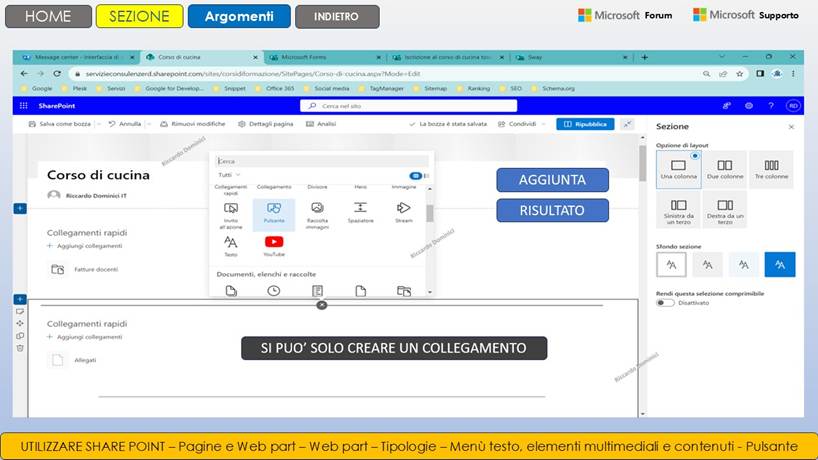Viewport: 818px width, 460px height.
Task: Click the plus icon above Collegamenti rapidi
Action: click(20, 209)
